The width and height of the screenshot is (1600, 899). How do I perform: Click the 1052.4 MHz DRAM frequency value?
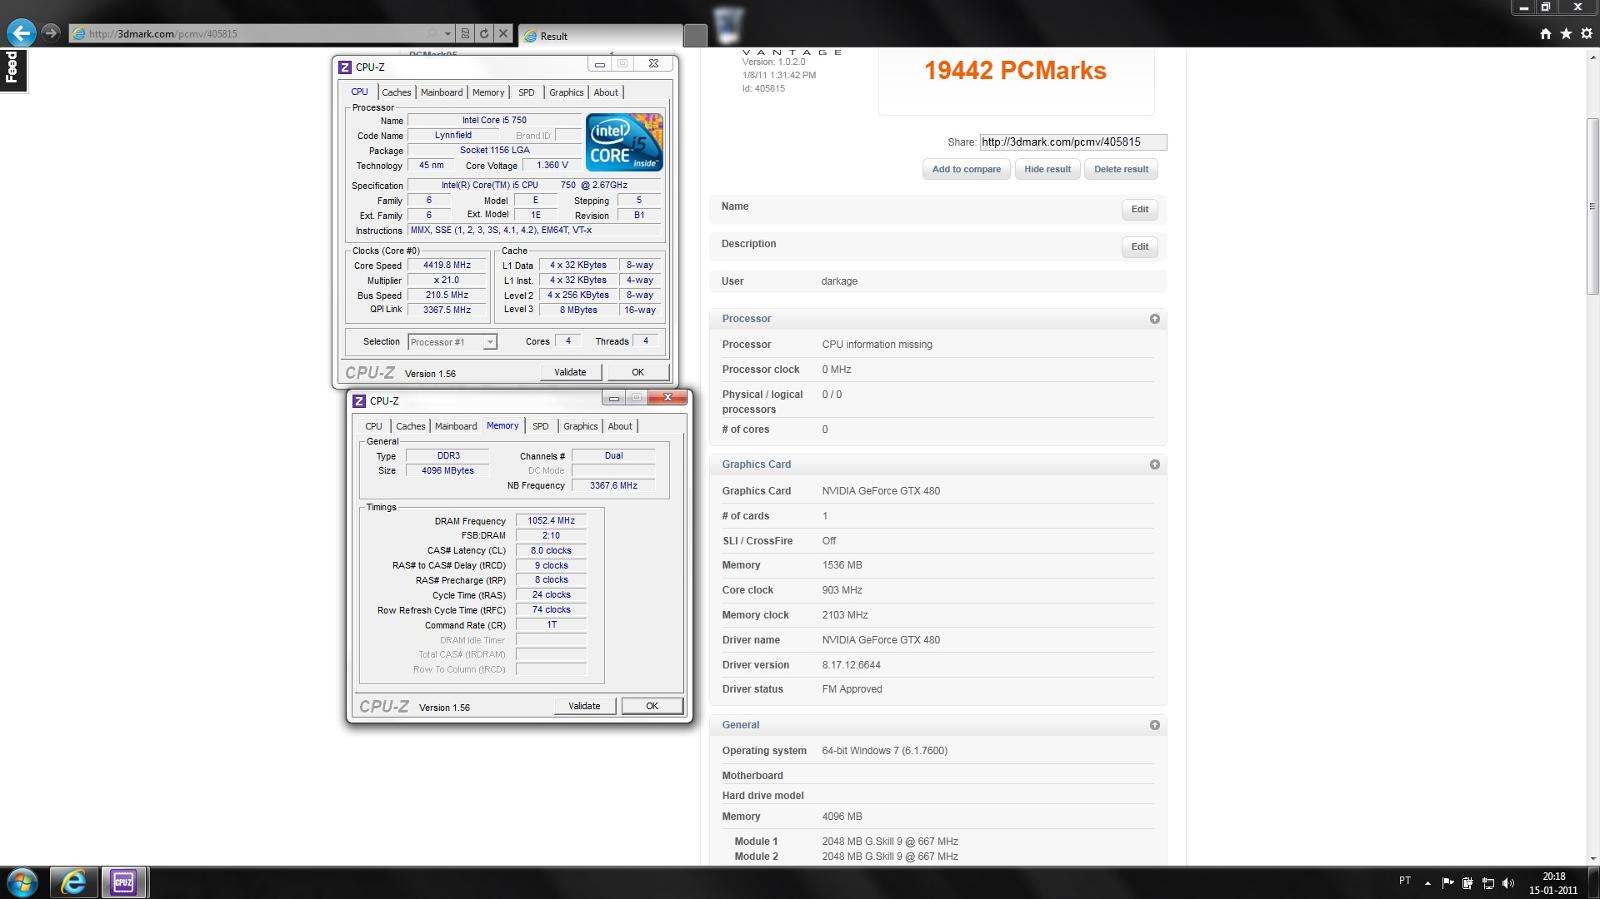(x=551, y=521)
